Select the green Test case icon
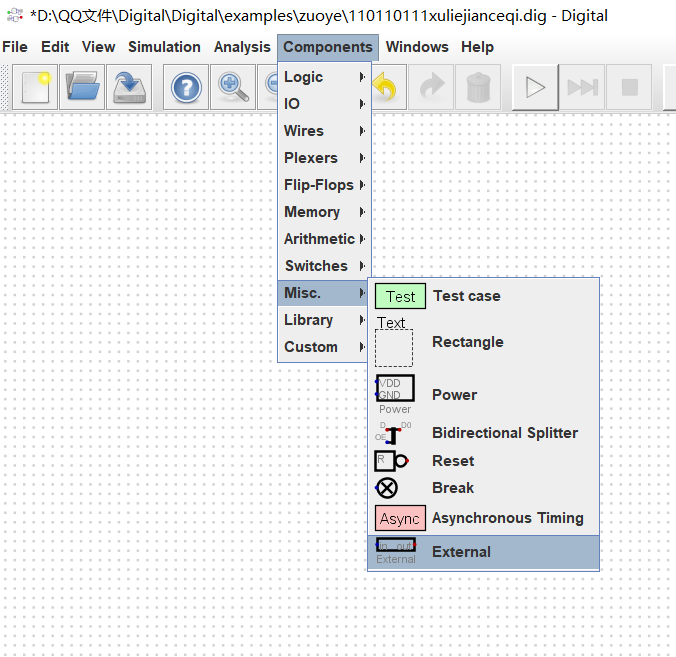This screenshot has width=676, height=657. [x=400, y=296]
